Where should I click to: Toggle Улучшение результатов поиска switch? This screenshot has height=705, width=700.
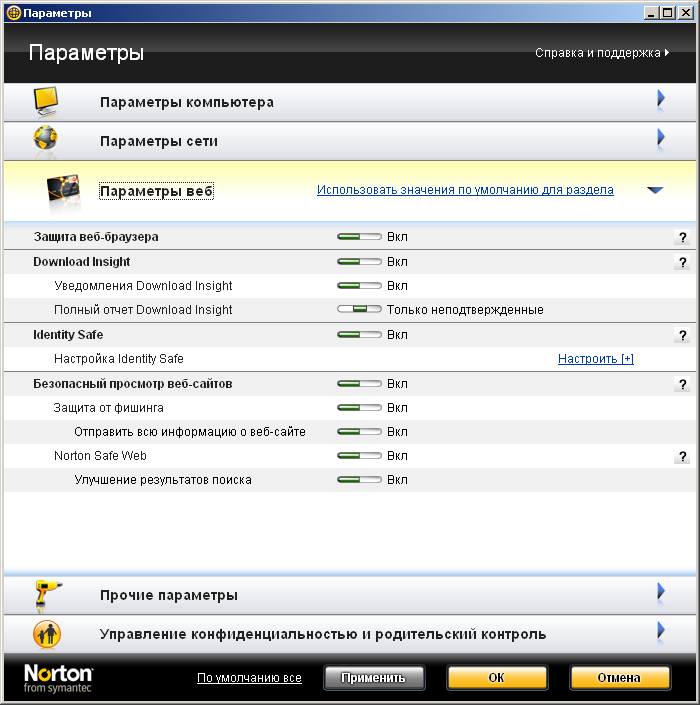(359, 480)
